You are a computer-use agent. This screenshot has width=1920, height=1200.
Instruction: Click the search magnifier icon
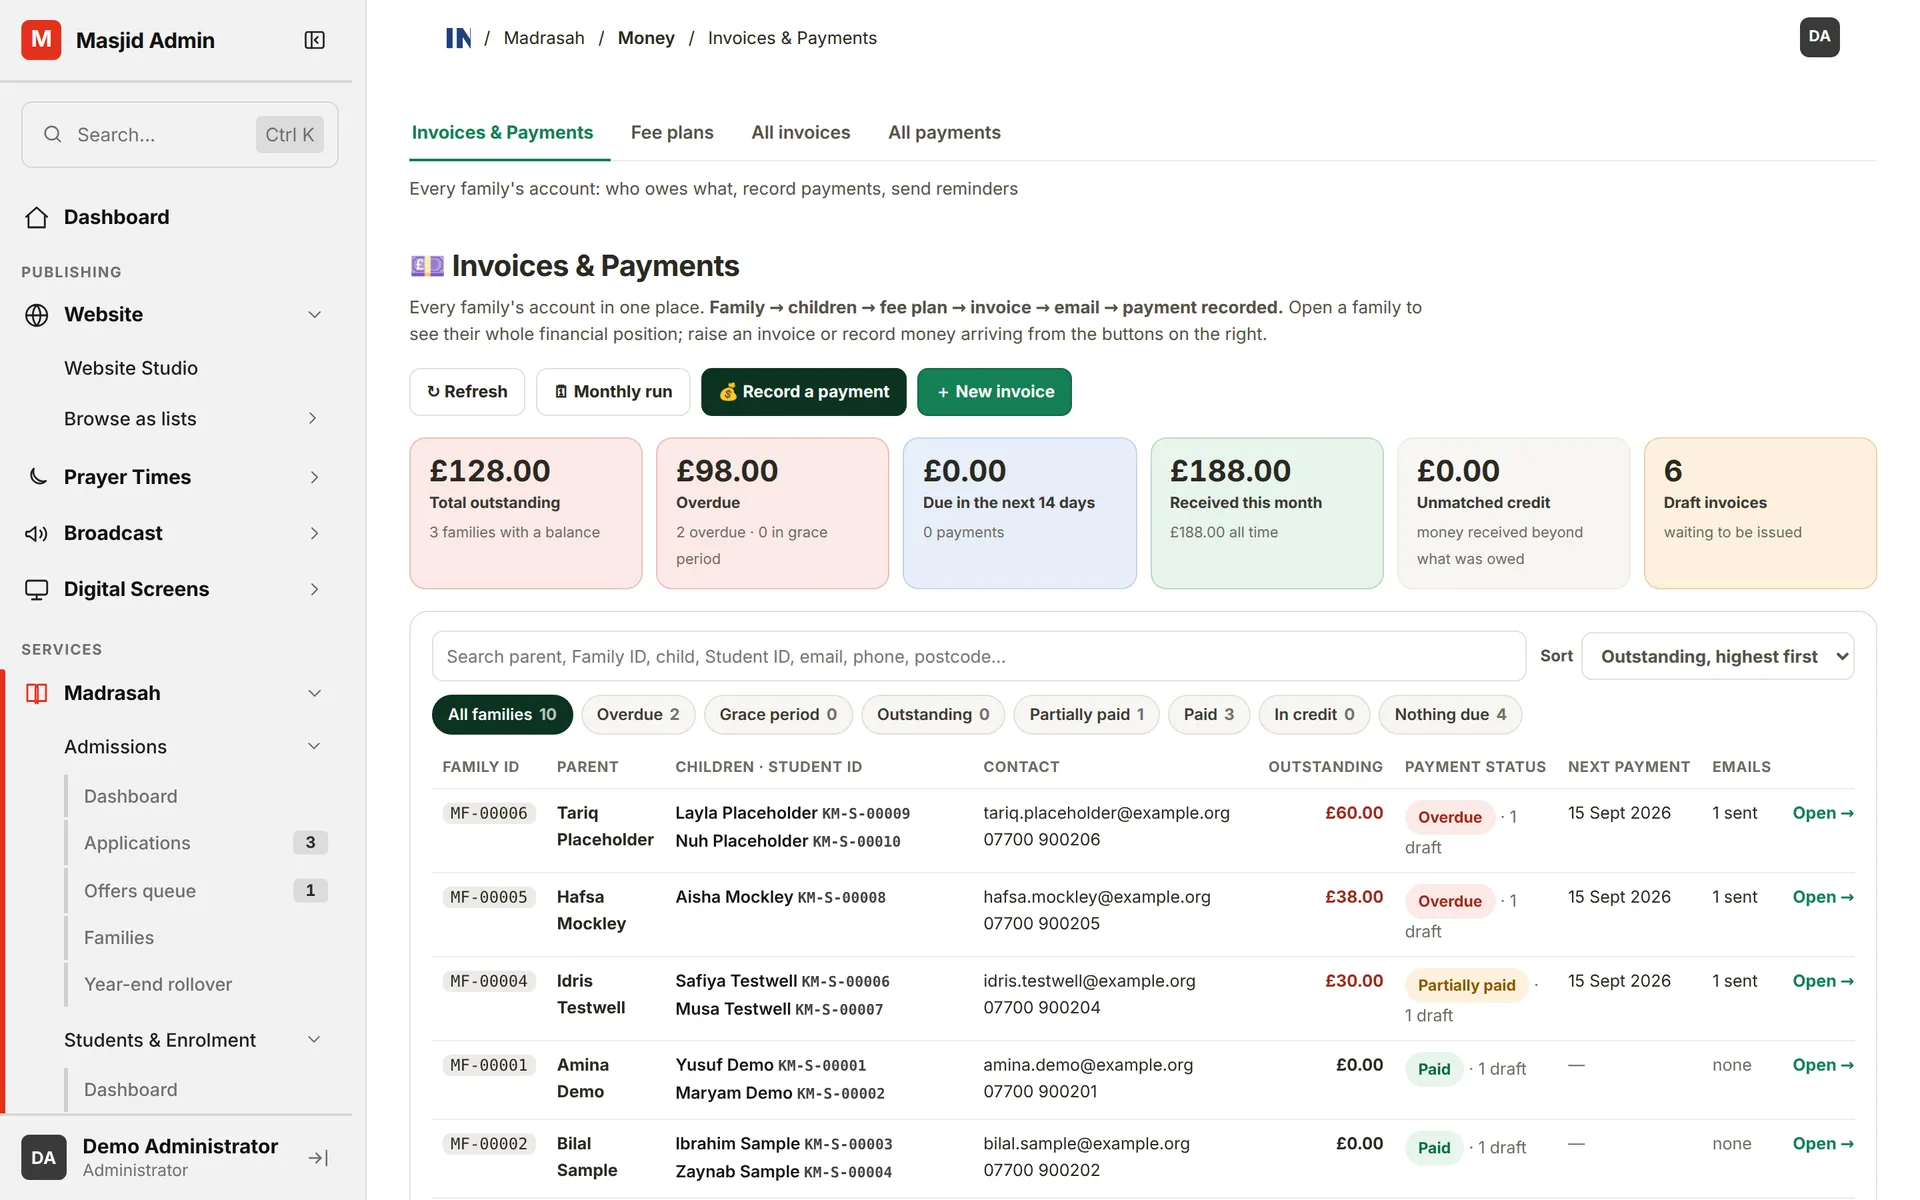(x=53, y=134)
